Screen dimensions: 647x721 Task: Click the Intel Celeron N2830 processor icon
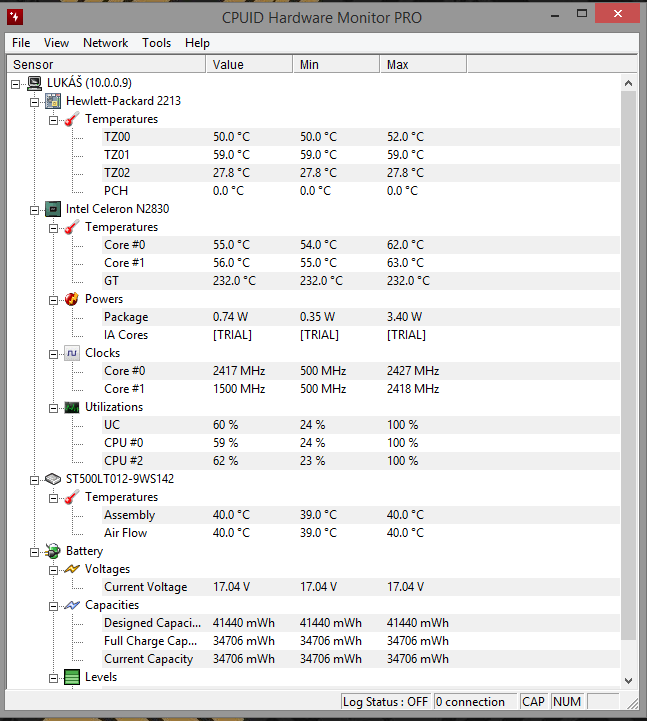(x=53, y=209)
